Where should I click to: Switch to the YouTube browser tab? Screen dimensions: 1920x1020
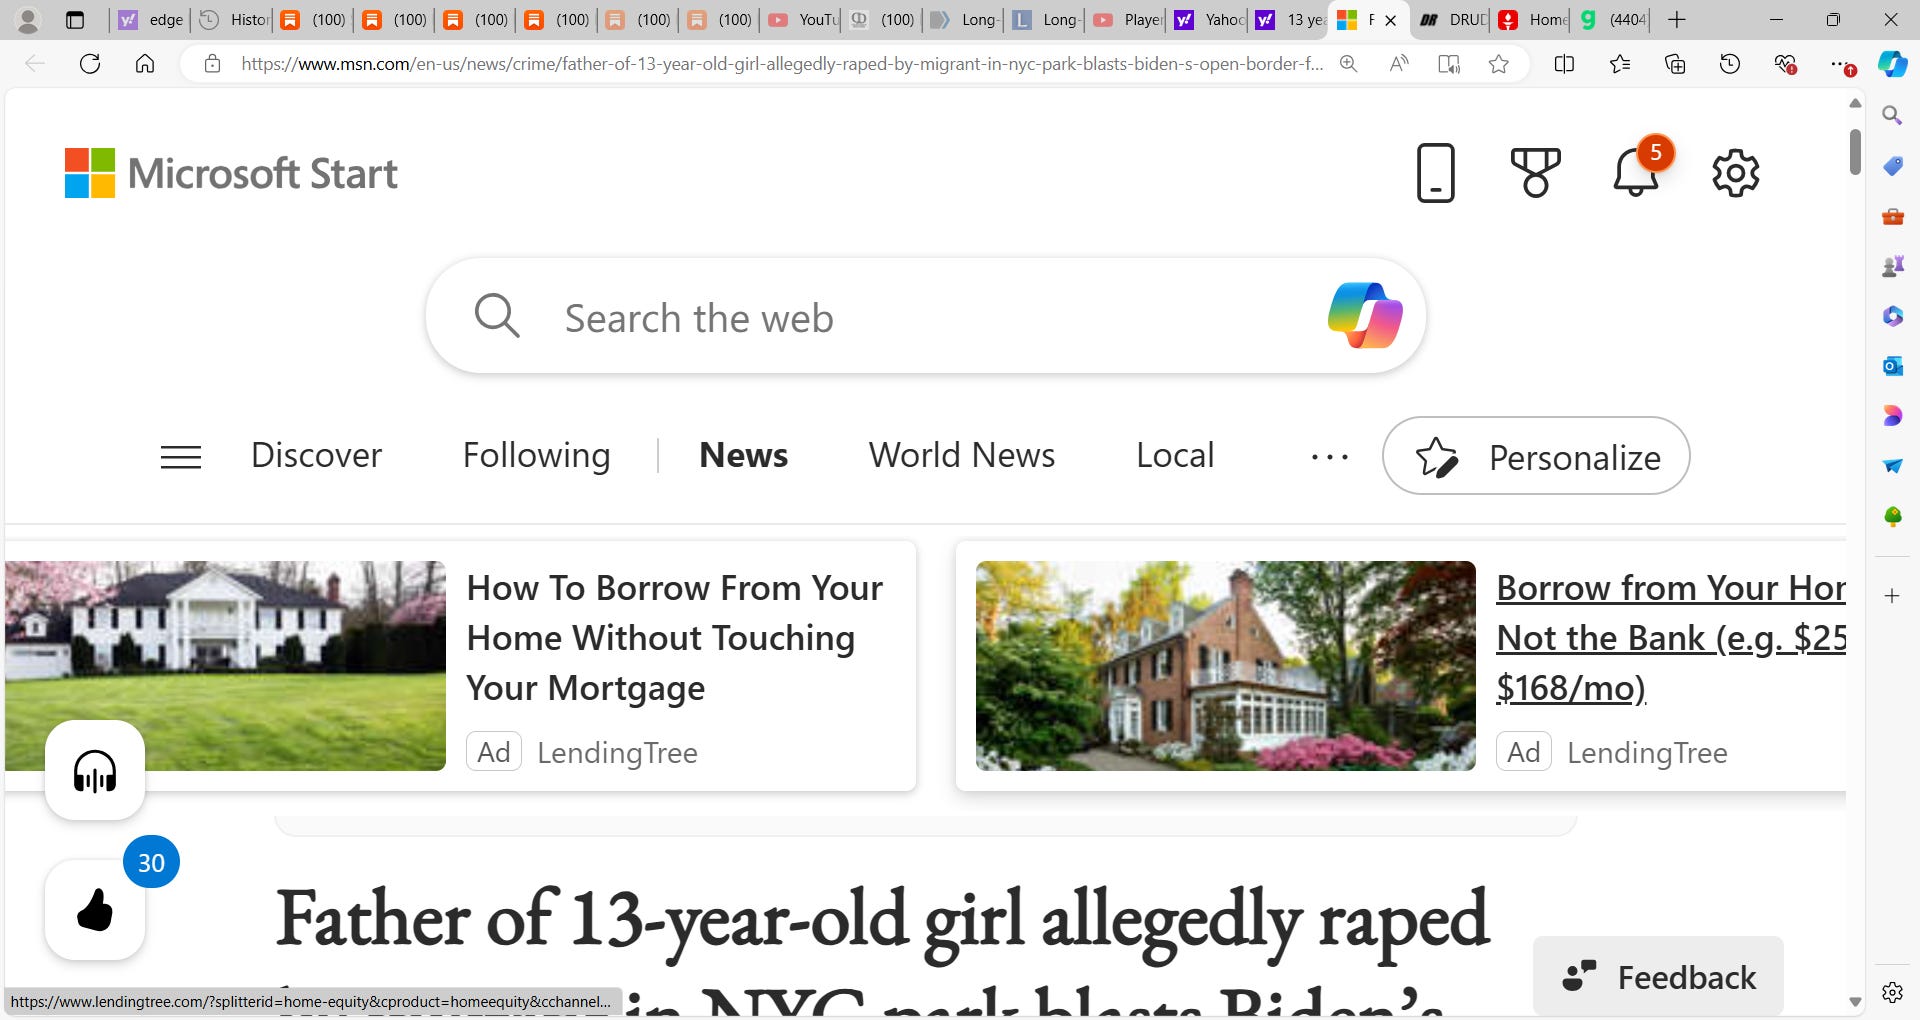coord(803,20)
